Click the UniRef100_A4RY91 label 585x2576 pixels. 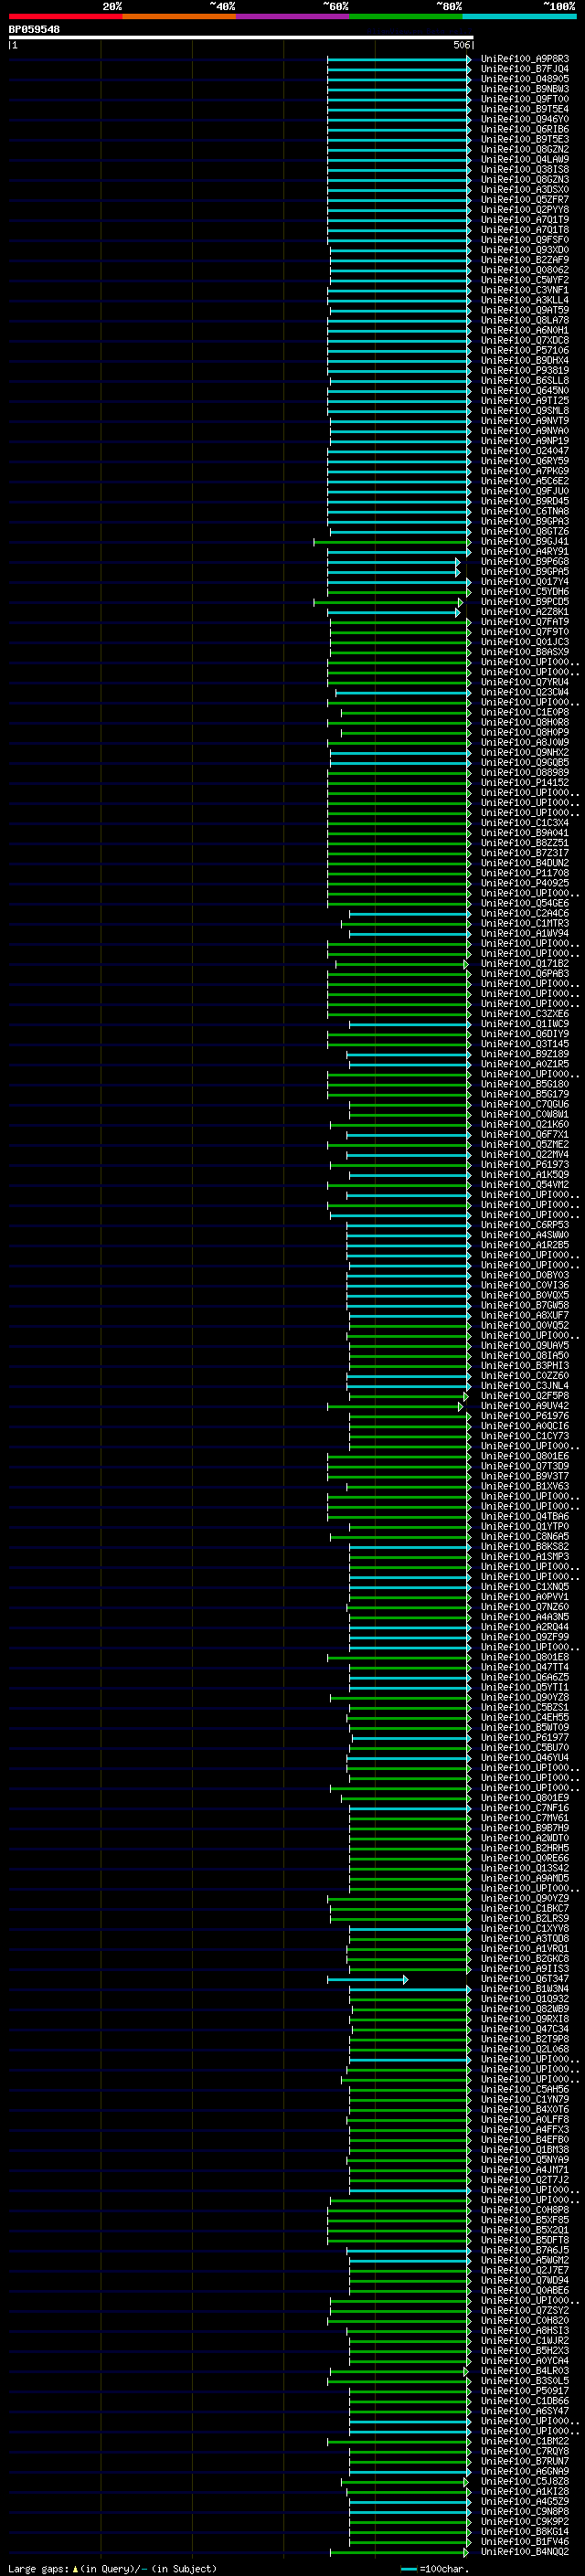coord(525,552)
